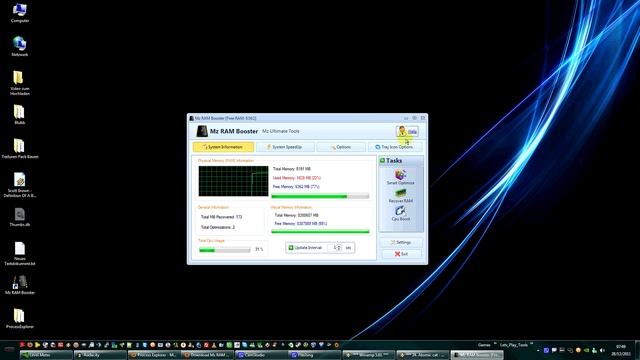
Task: Select the ProcessExplorer folder icon
Action: pyautogui.click(x=20, y=319)
